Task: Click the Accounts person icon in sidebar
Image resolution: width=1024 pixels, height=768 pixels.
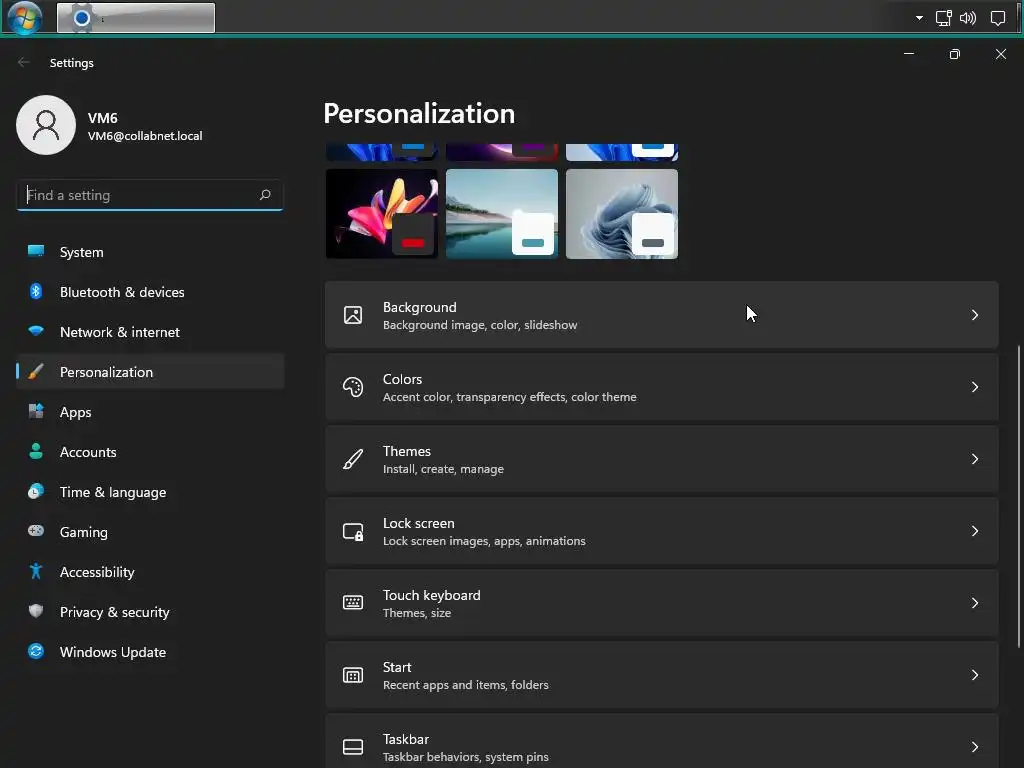Action: click(x=36, y=451)
